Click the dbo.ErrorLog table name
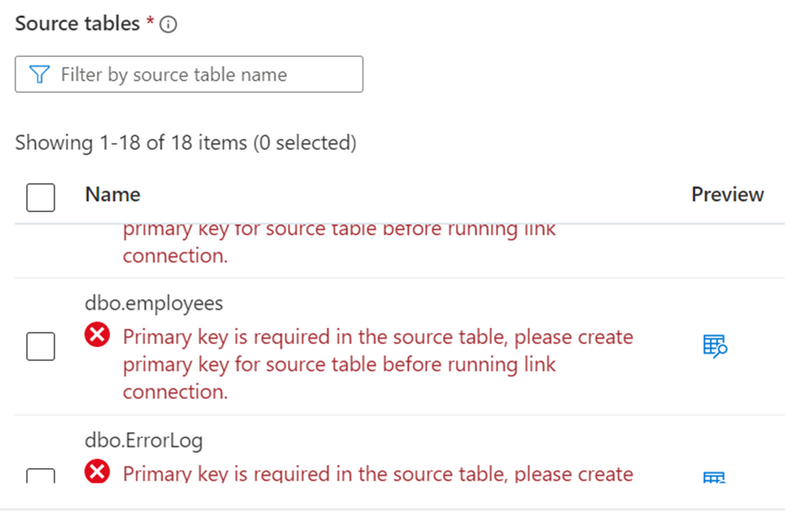785x519 pixels. pyautogui.click(x=144, y=440)
